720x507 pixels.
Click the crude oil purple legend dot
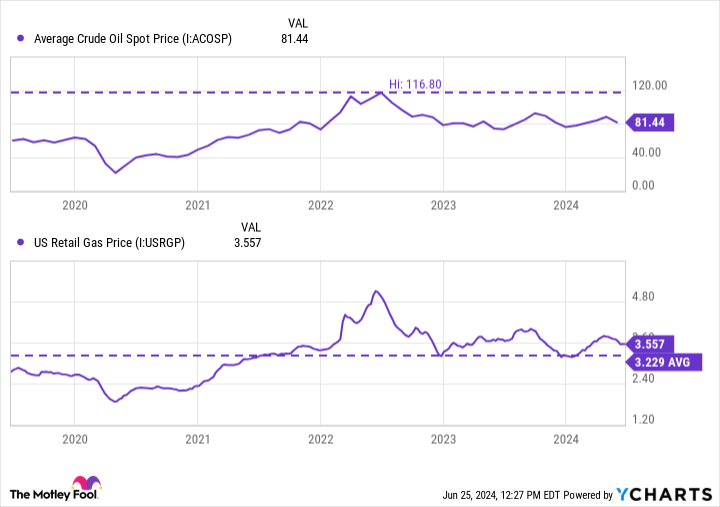pyautogui.click(x=21, y=39)
